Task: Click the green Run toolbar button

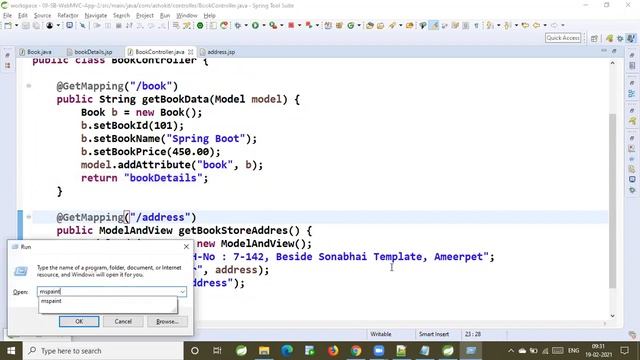Action: [255, 25]
